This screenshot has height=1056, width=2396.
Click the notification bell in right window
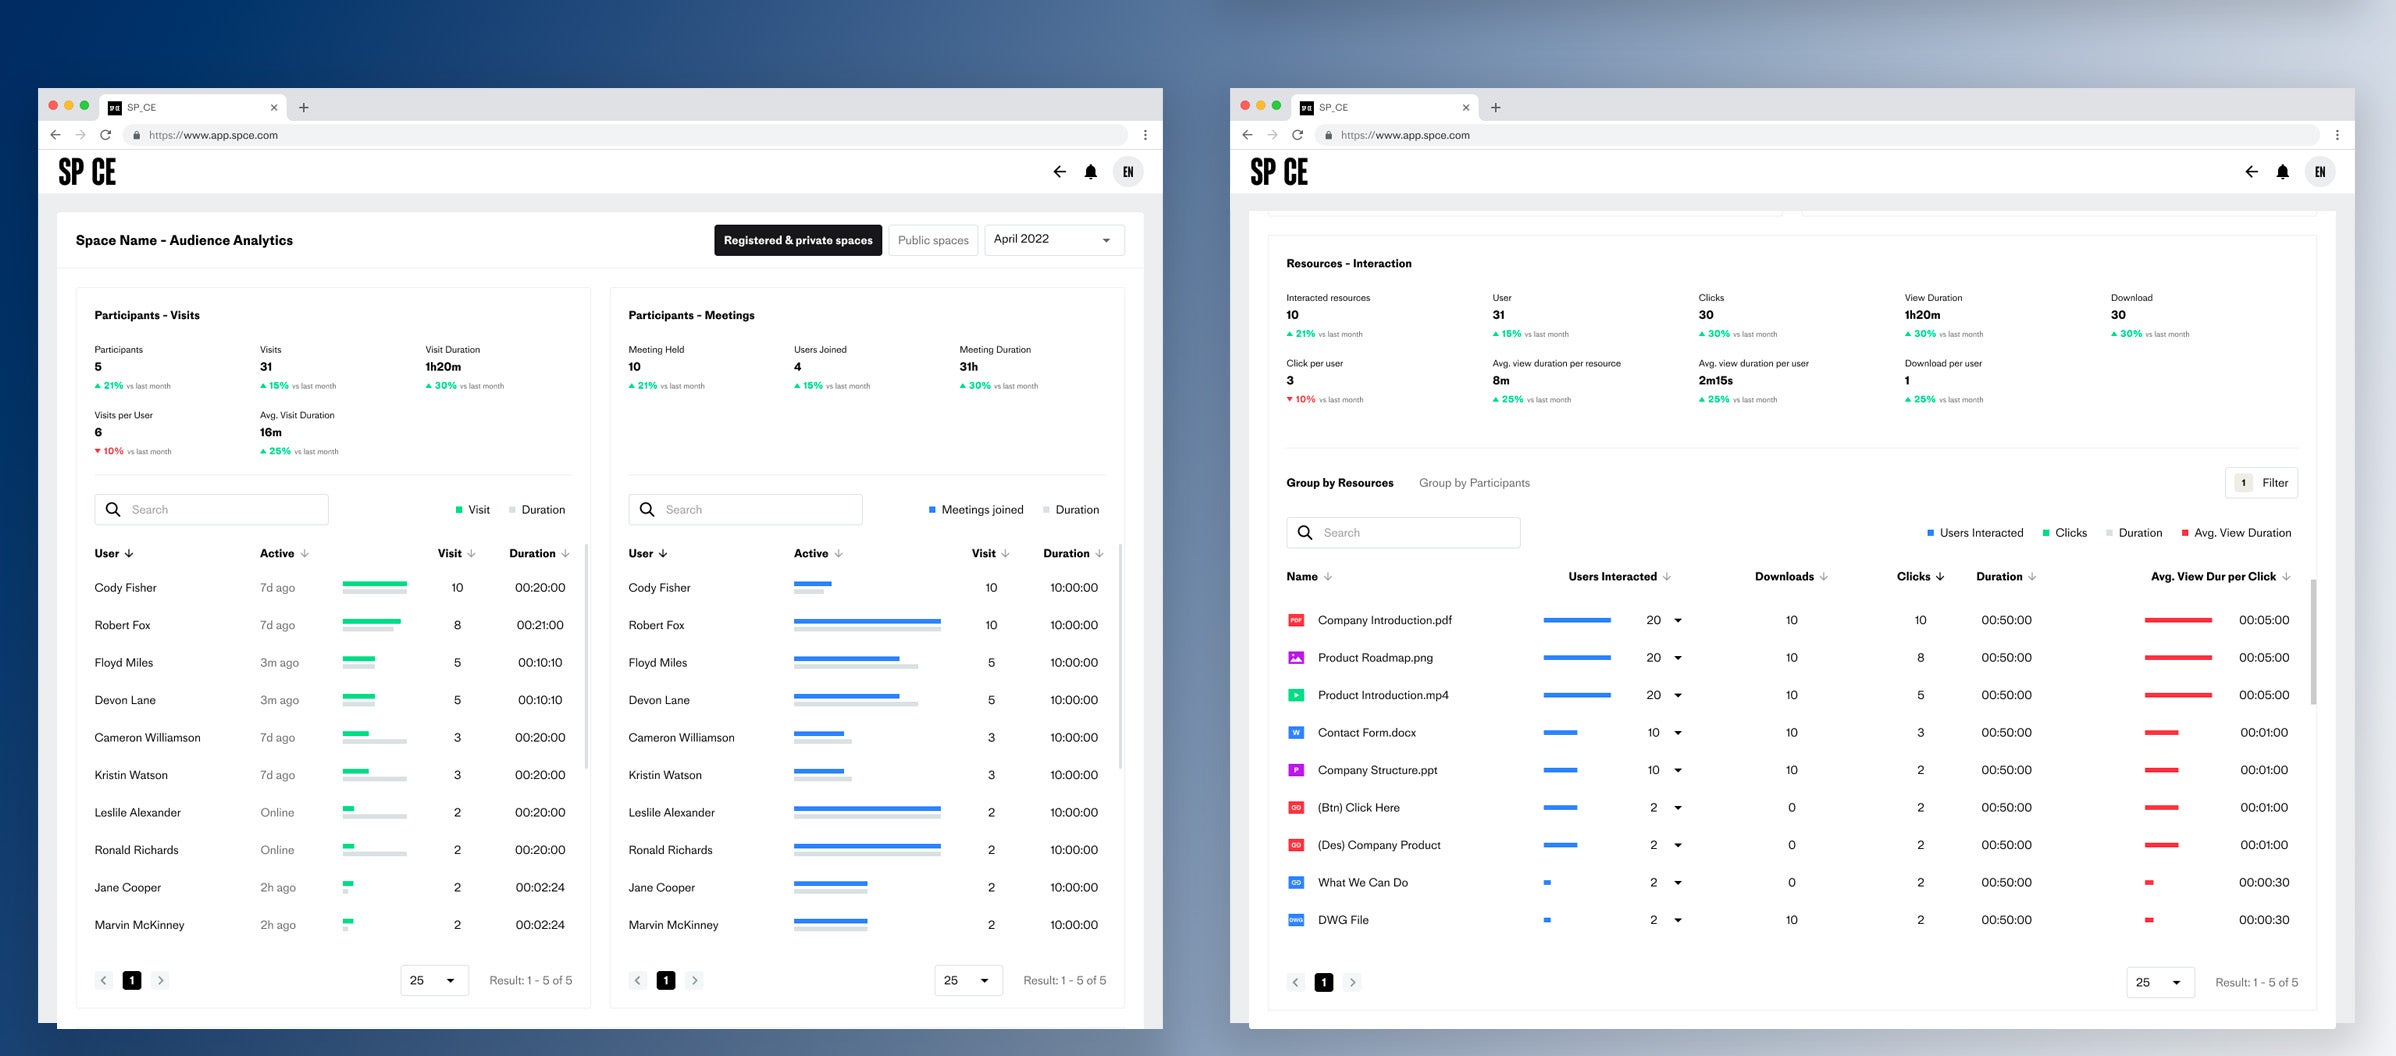[x=2282, y=172]
